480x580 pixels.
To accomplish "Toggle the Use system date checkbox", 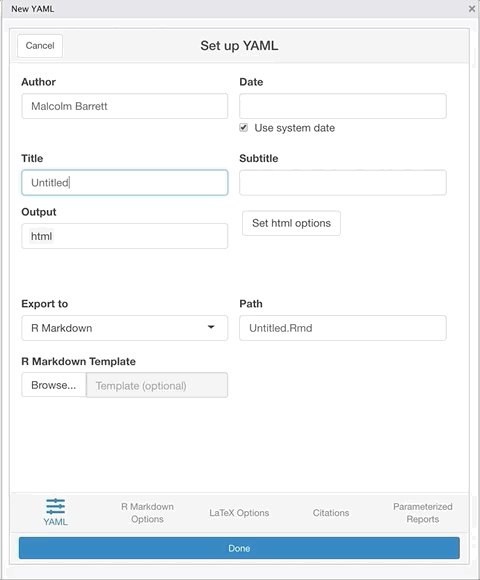I will pyautogui.click(x=243, y=128).
